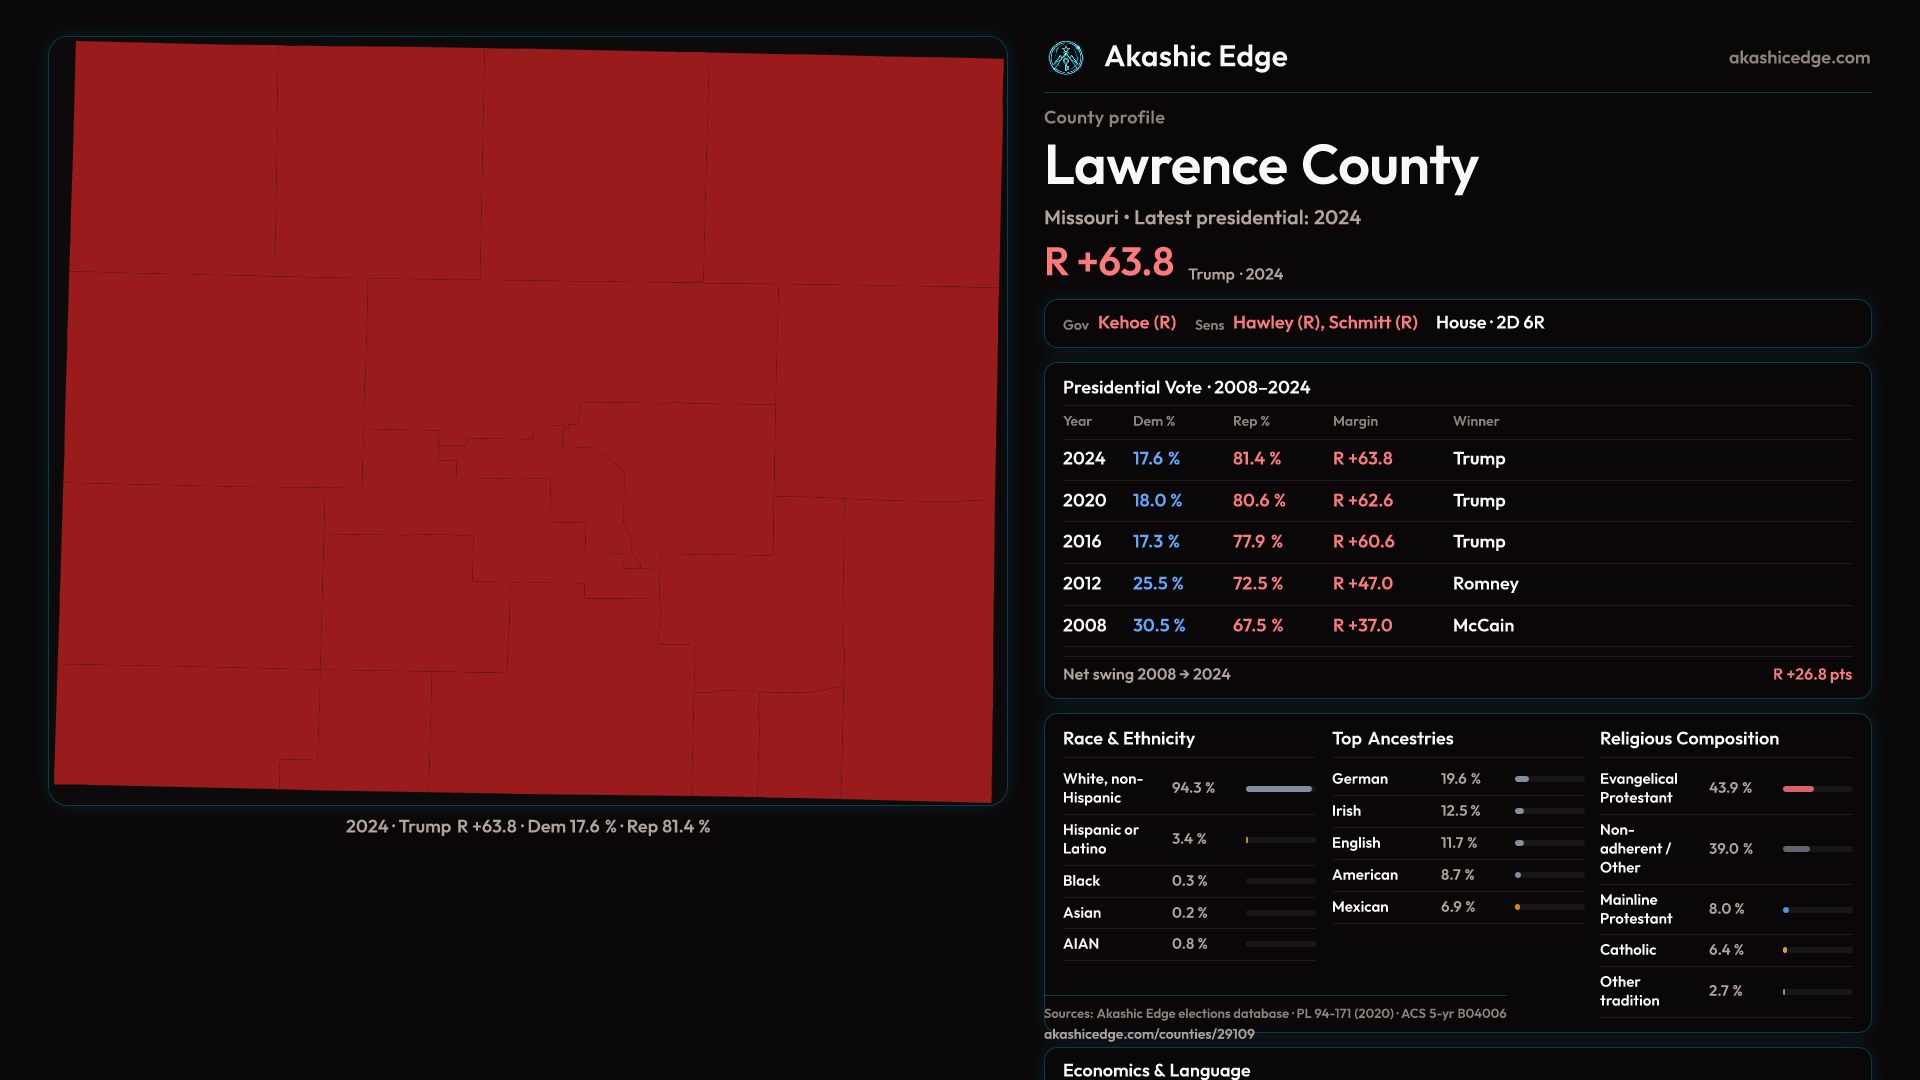
Task: Click senators Hawley (R), Schmitt (R) text
Action: (x=1324, y=323)
